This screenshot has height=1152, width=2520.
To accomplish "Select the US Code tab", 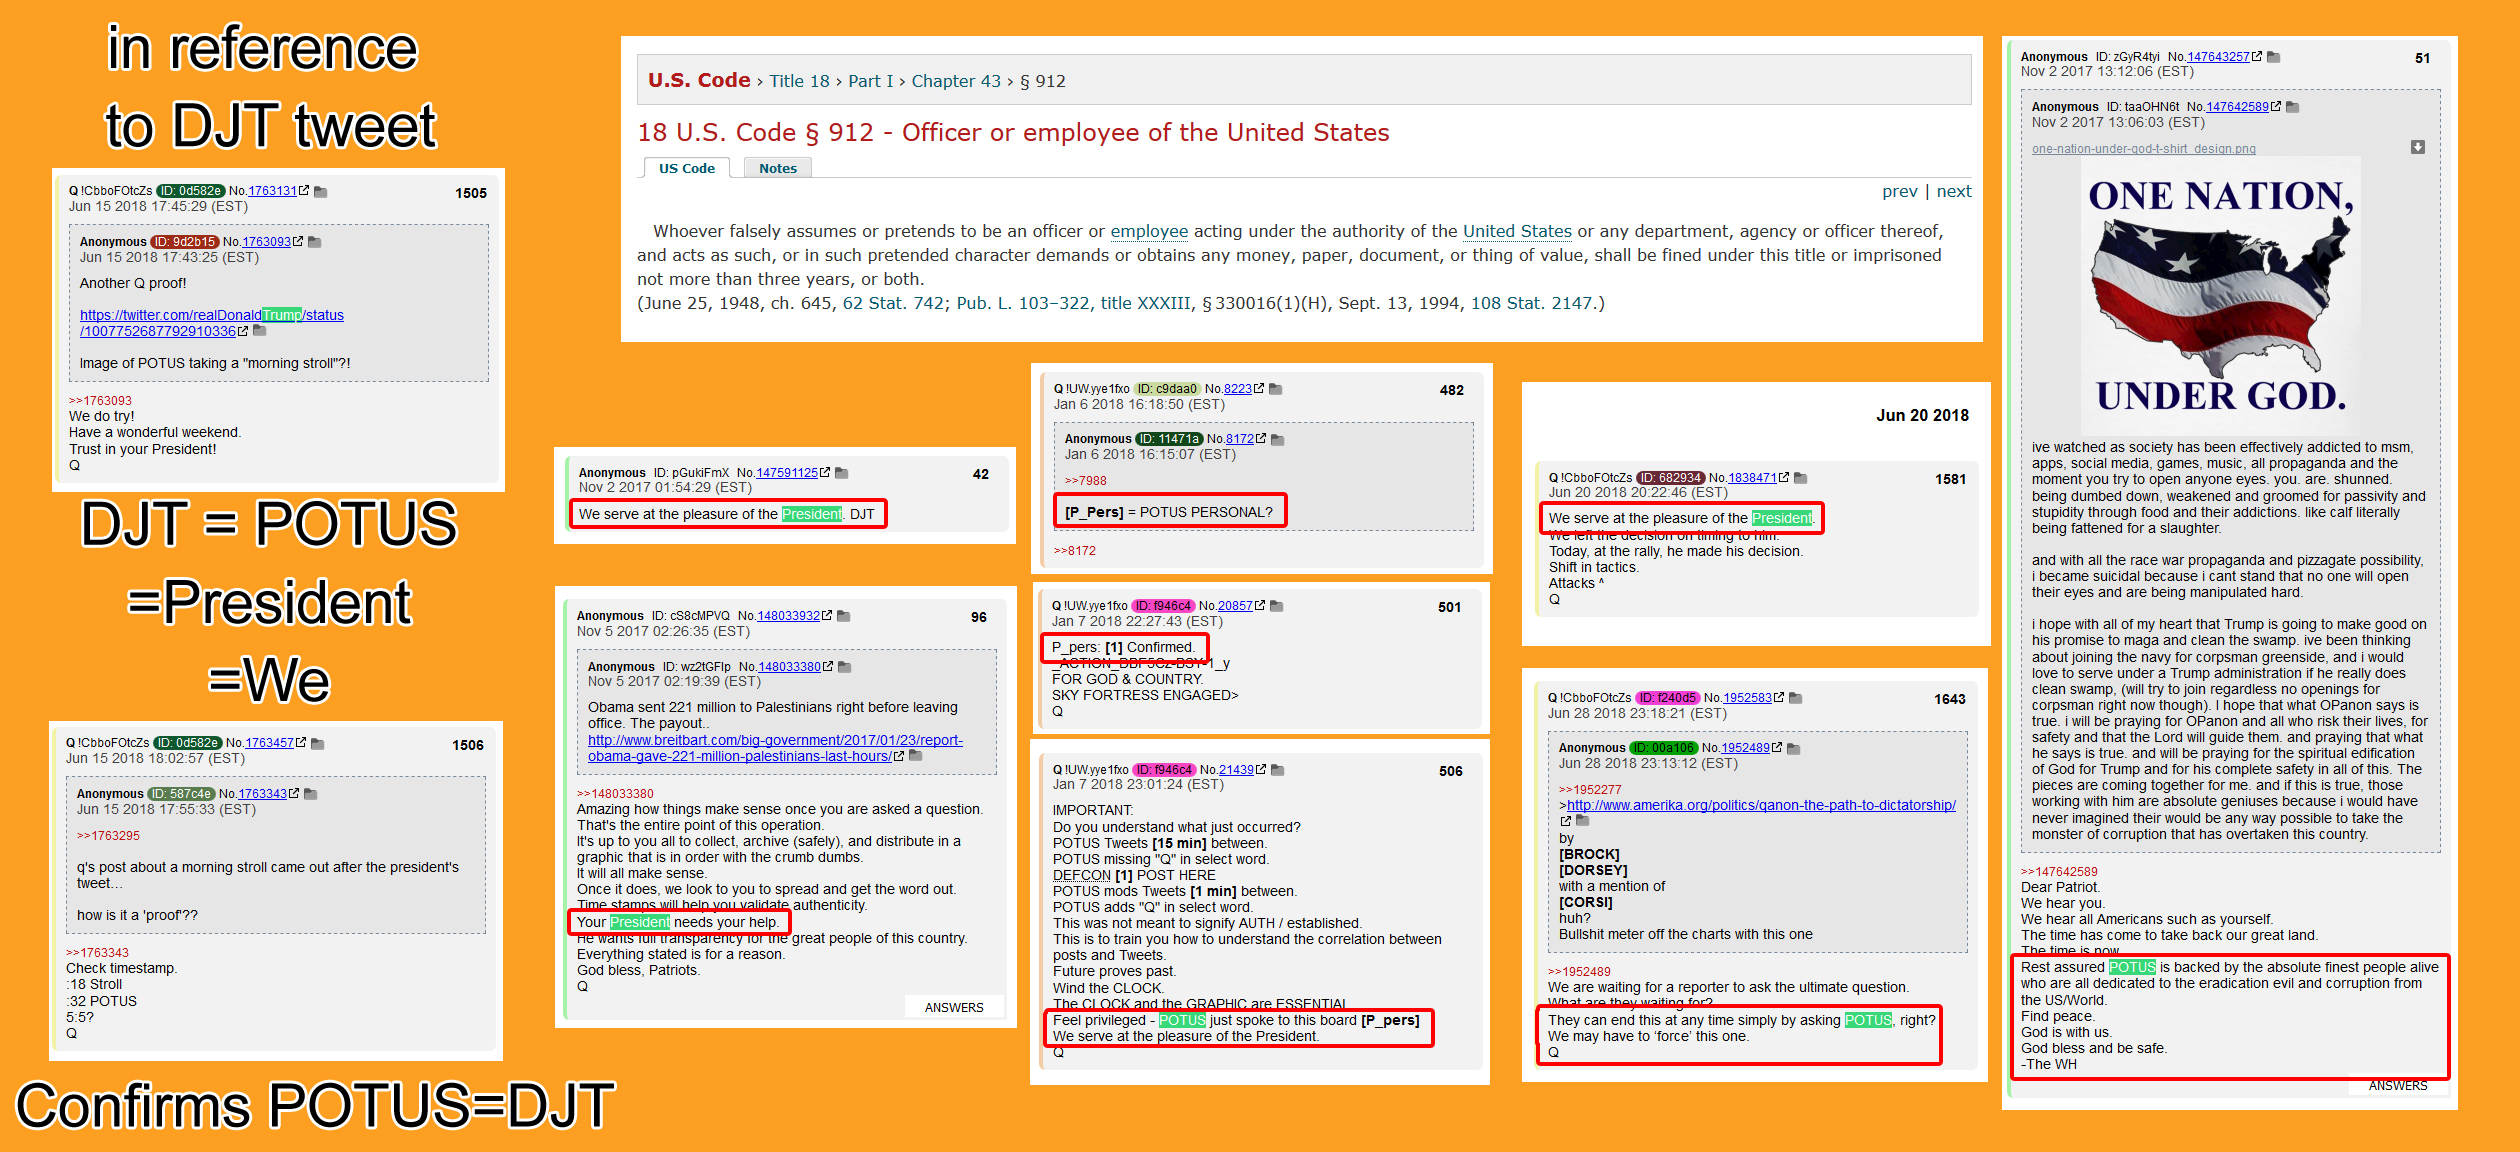I will (686, 168).
